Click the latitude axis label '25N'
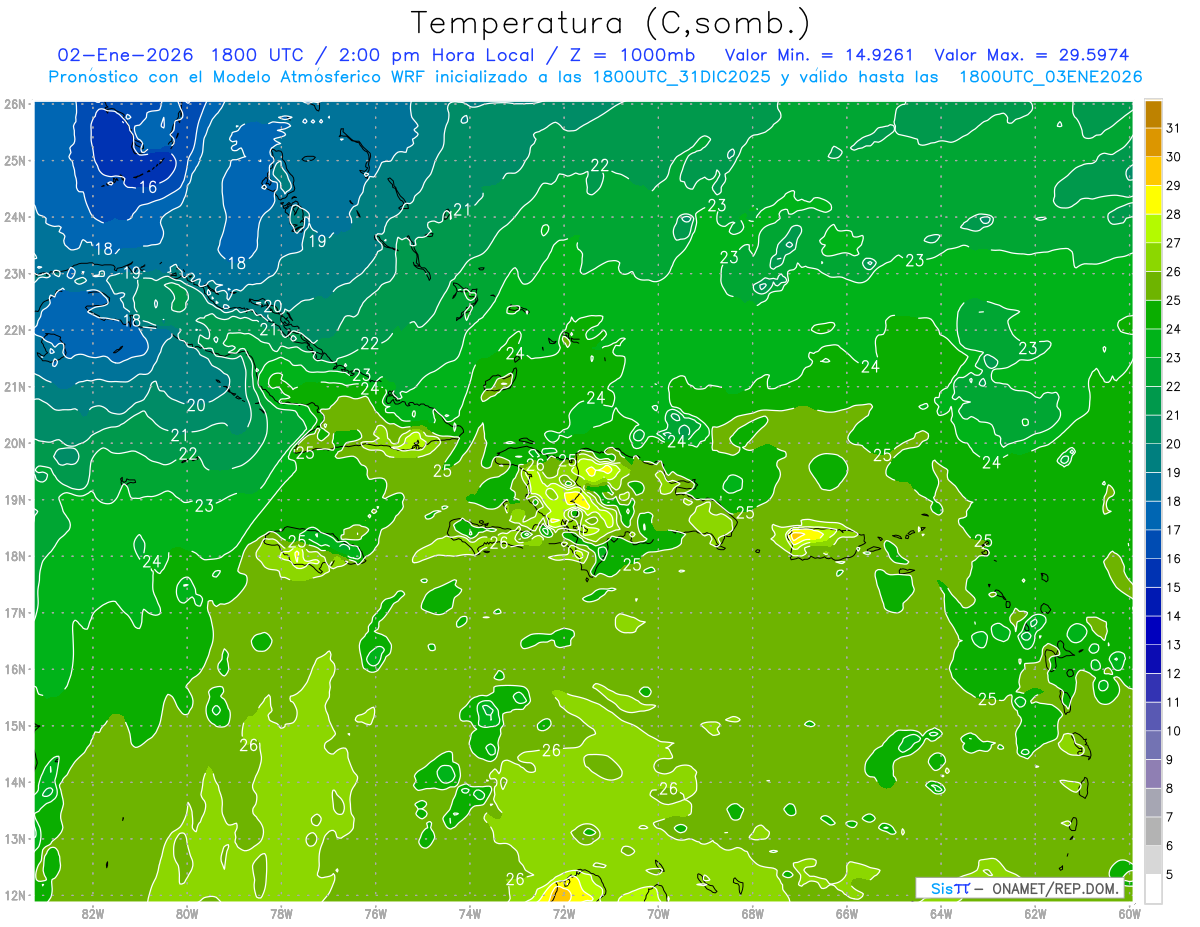This screenshot has width=1200, height=927. point(14,160)
